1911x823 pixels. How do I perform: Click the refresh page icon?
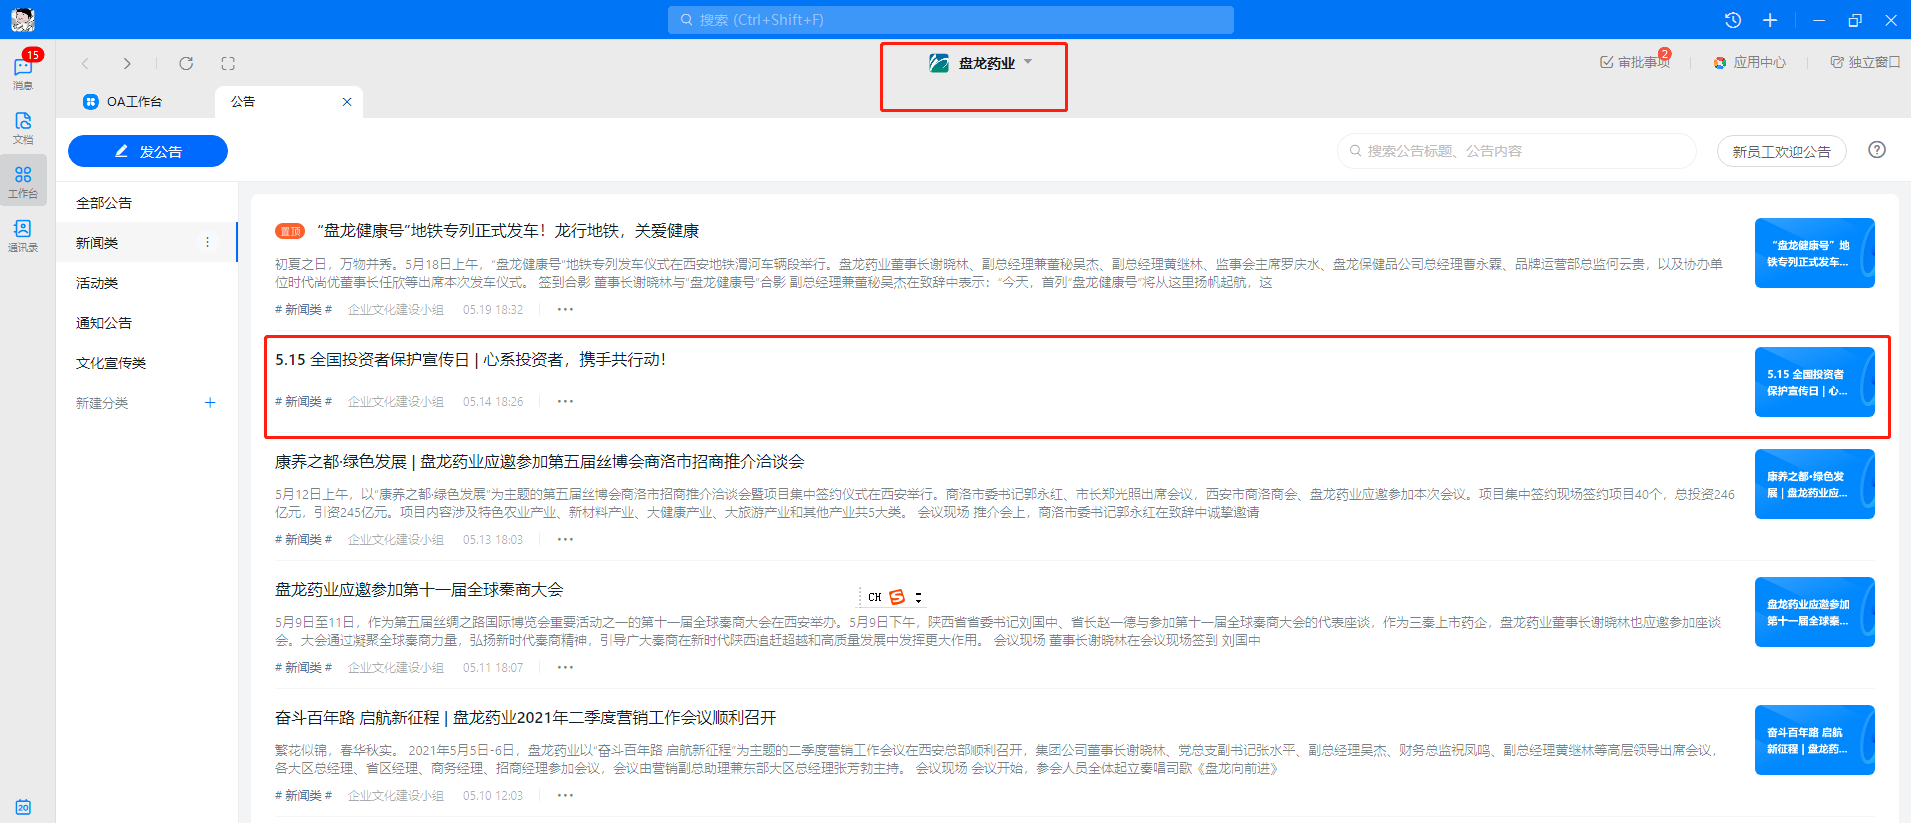(186, 63)
